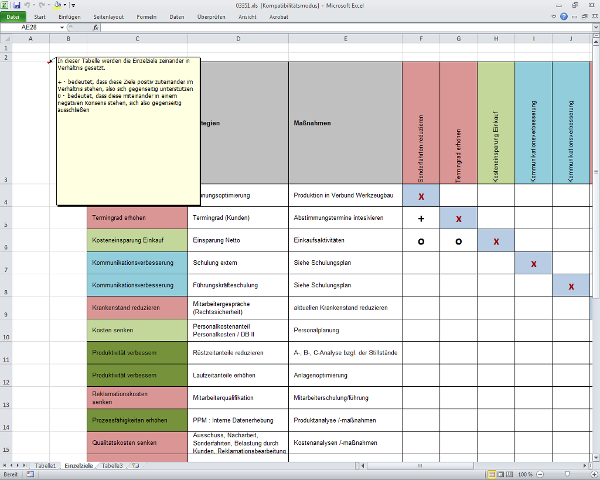Switch to the Tabelle3 sheet tab
The height and width of the screenshot is (480, 600).
pyautogui.click(x=111, y=466)
